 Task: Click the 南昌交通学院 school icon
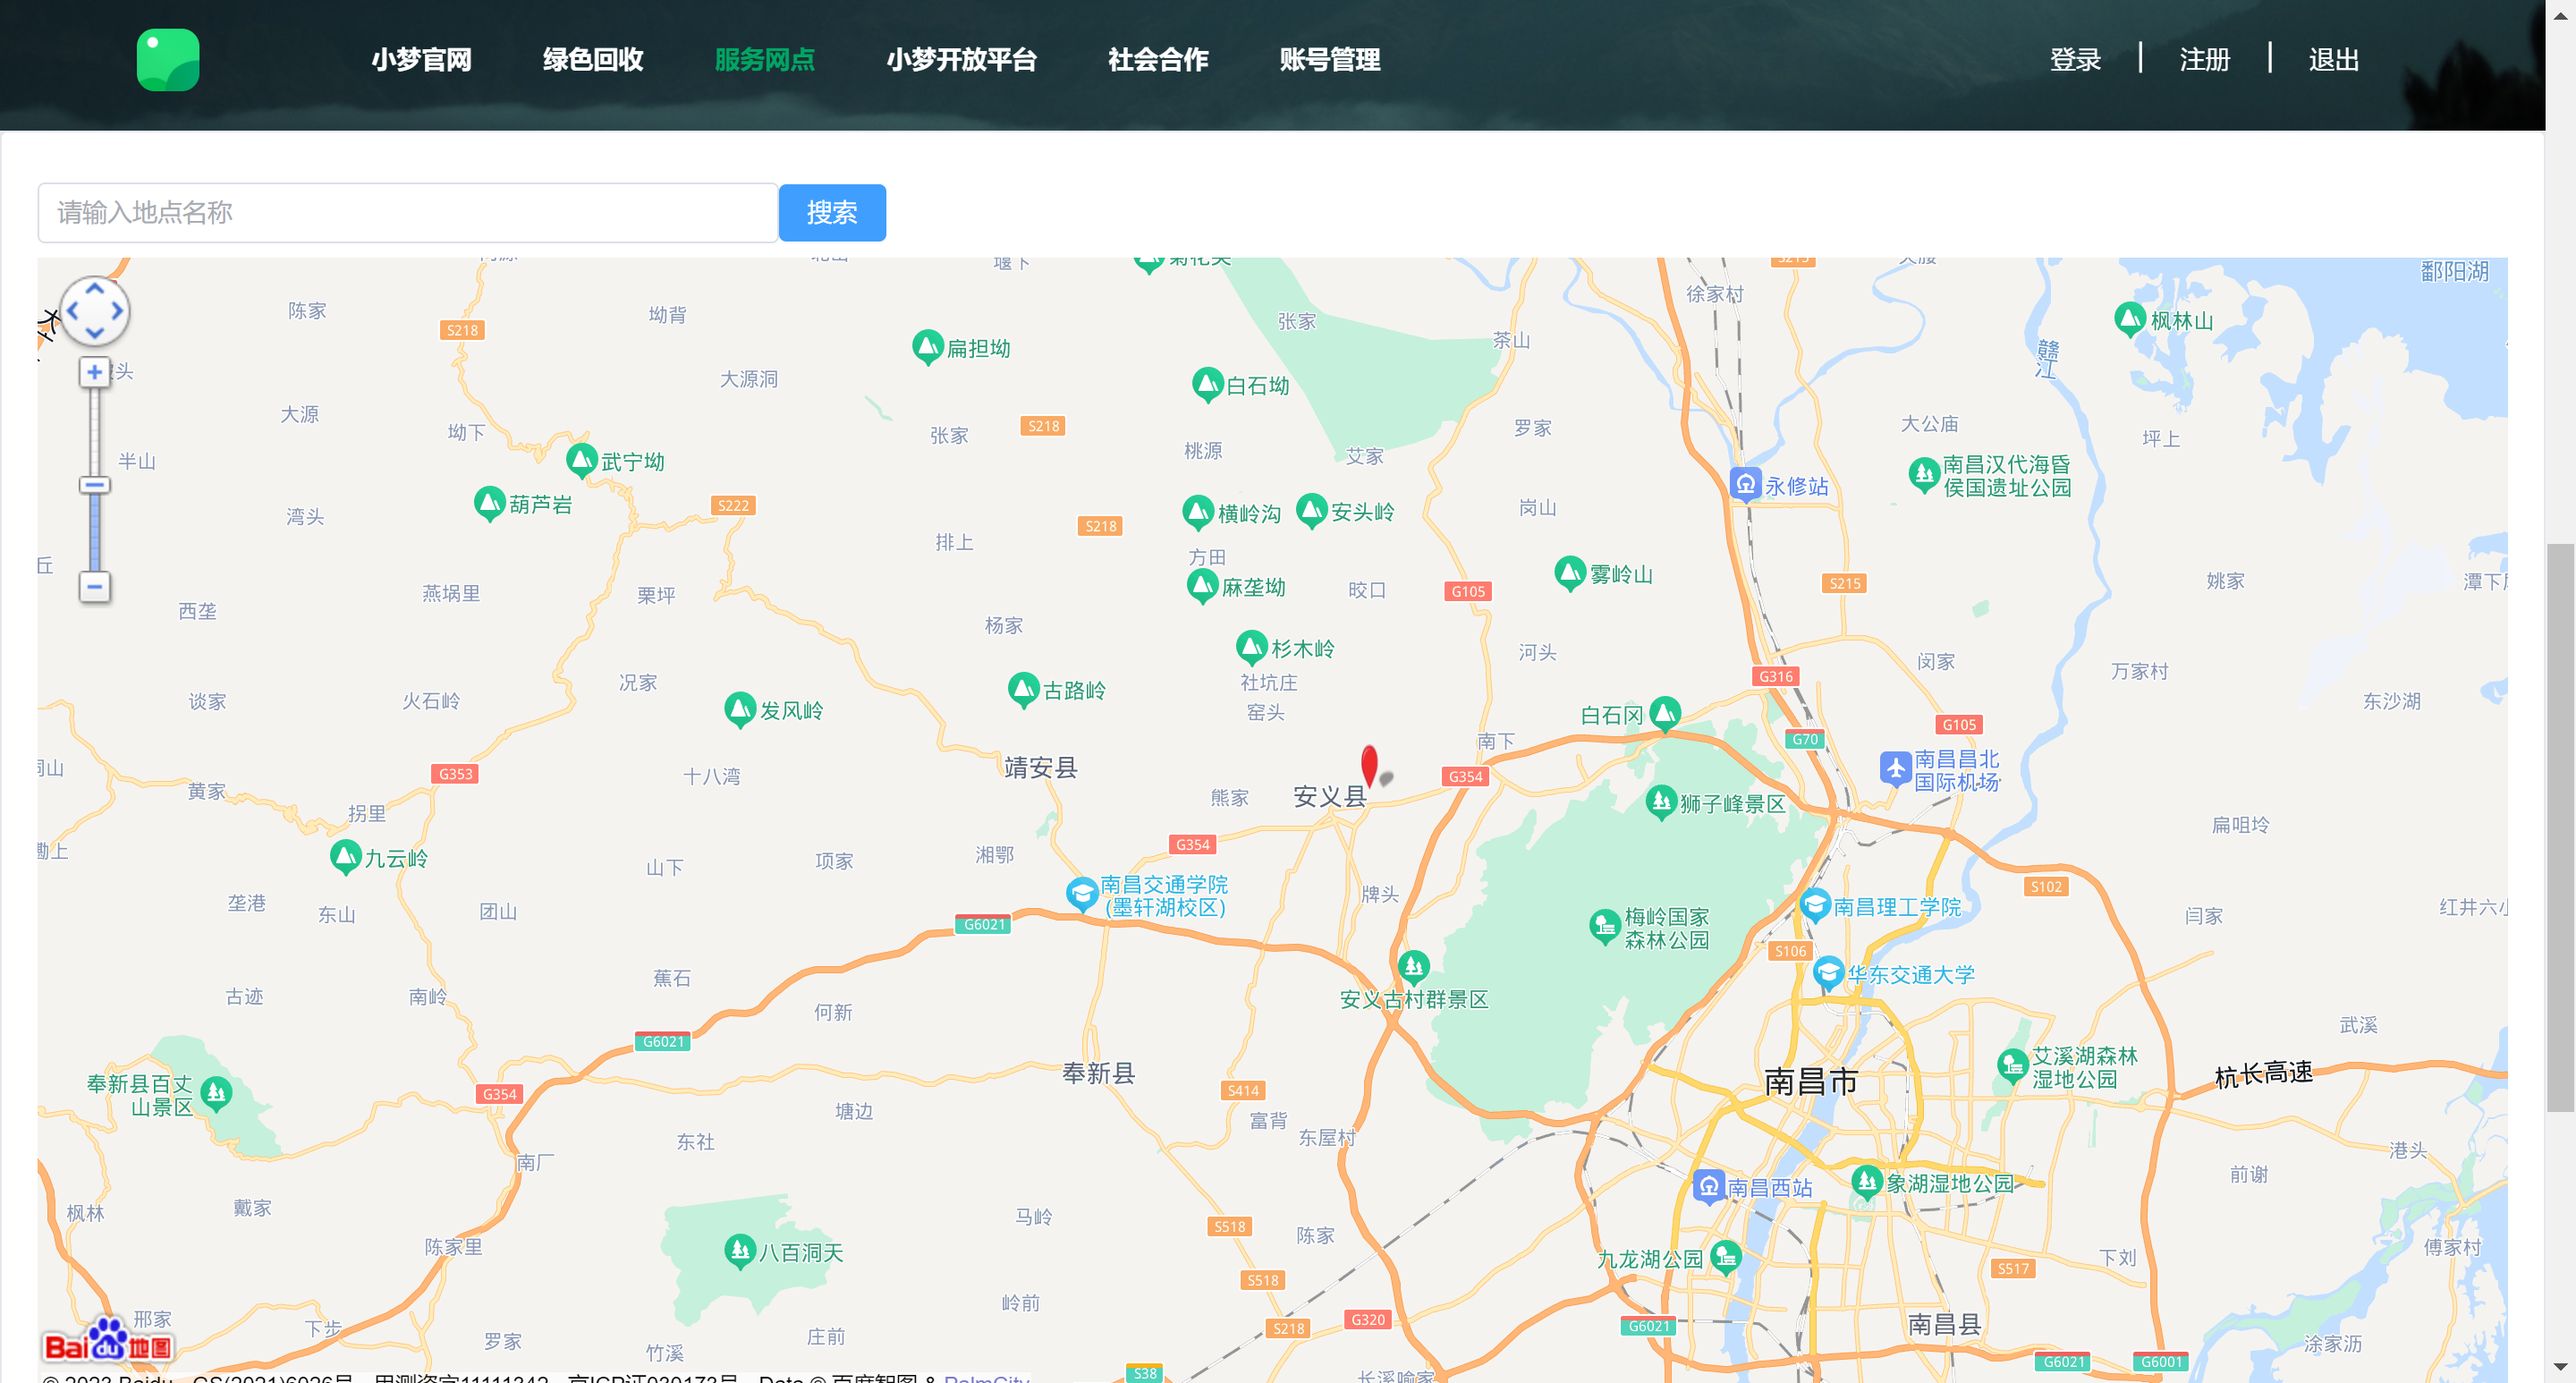pyautogui.click(x=1081, y=893)
